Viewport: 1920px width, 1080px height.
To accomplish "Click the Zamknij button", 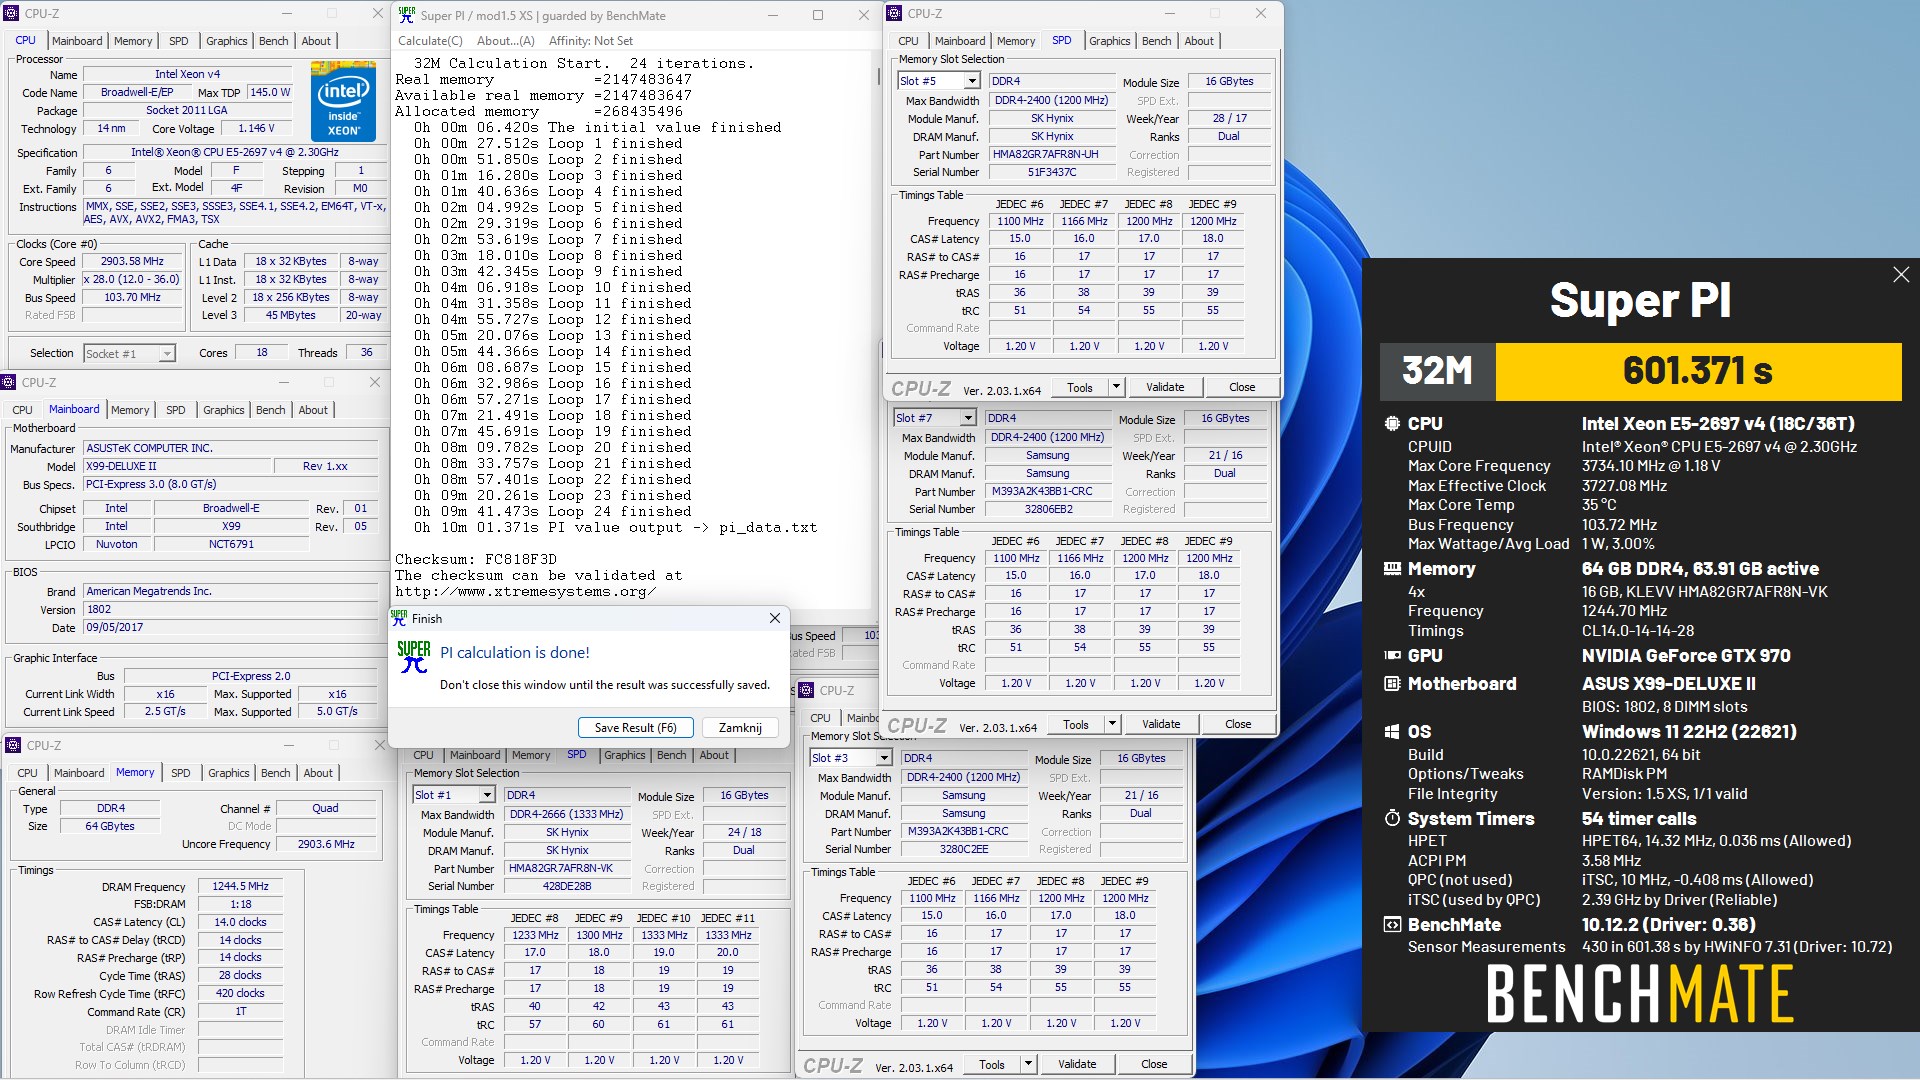I will [x=740, y=727].
